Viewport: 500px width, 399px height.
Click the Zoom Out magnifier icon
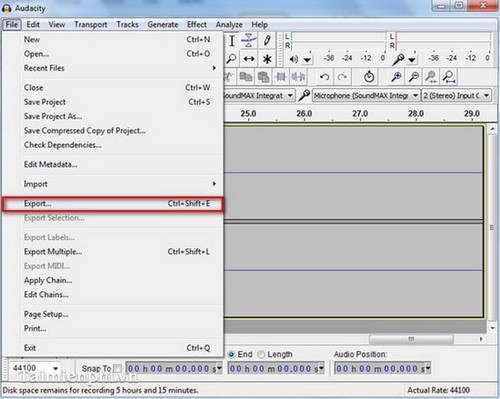414,77
